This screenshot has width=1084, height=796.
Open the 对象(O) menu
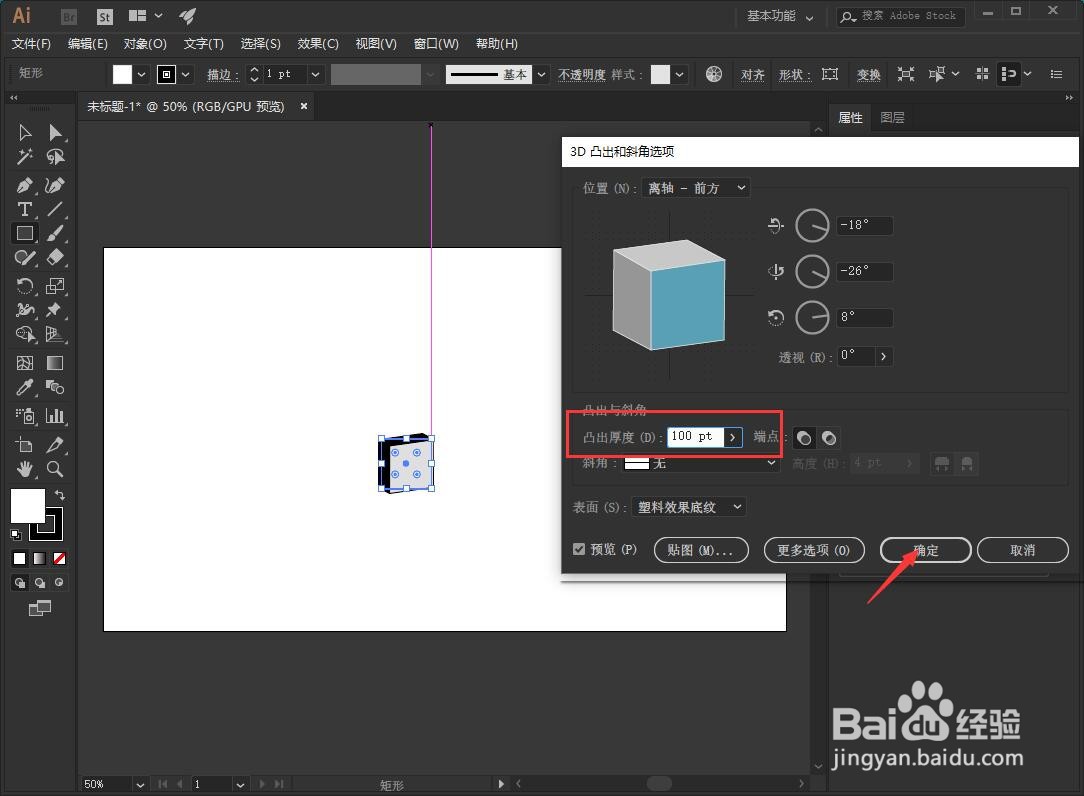coord(145,44)
